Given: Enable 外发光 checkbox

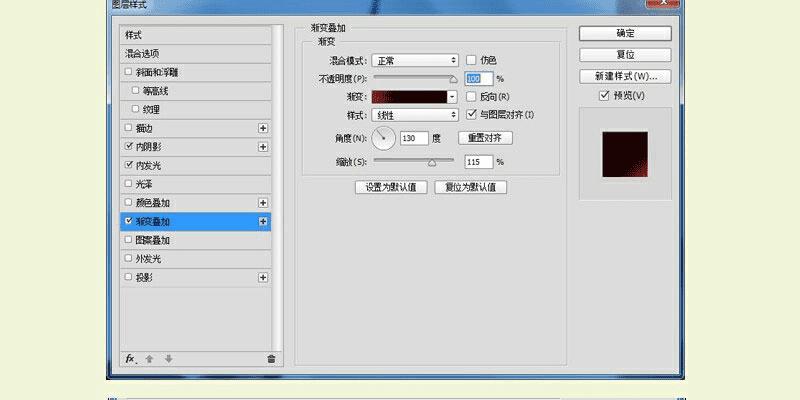Looking at the screenshot, I should (129, 258).
